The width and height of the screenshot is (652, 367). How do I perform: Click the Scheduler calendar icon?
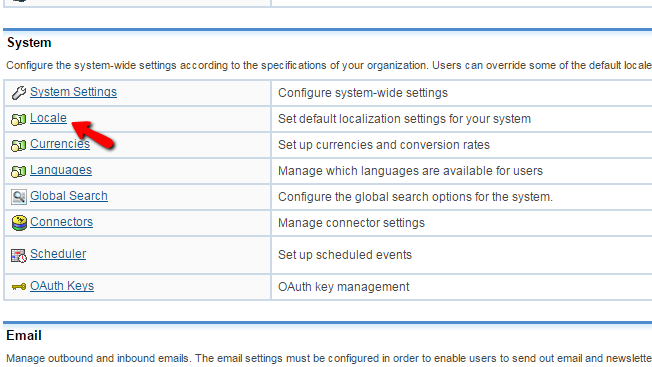(19, 256)
